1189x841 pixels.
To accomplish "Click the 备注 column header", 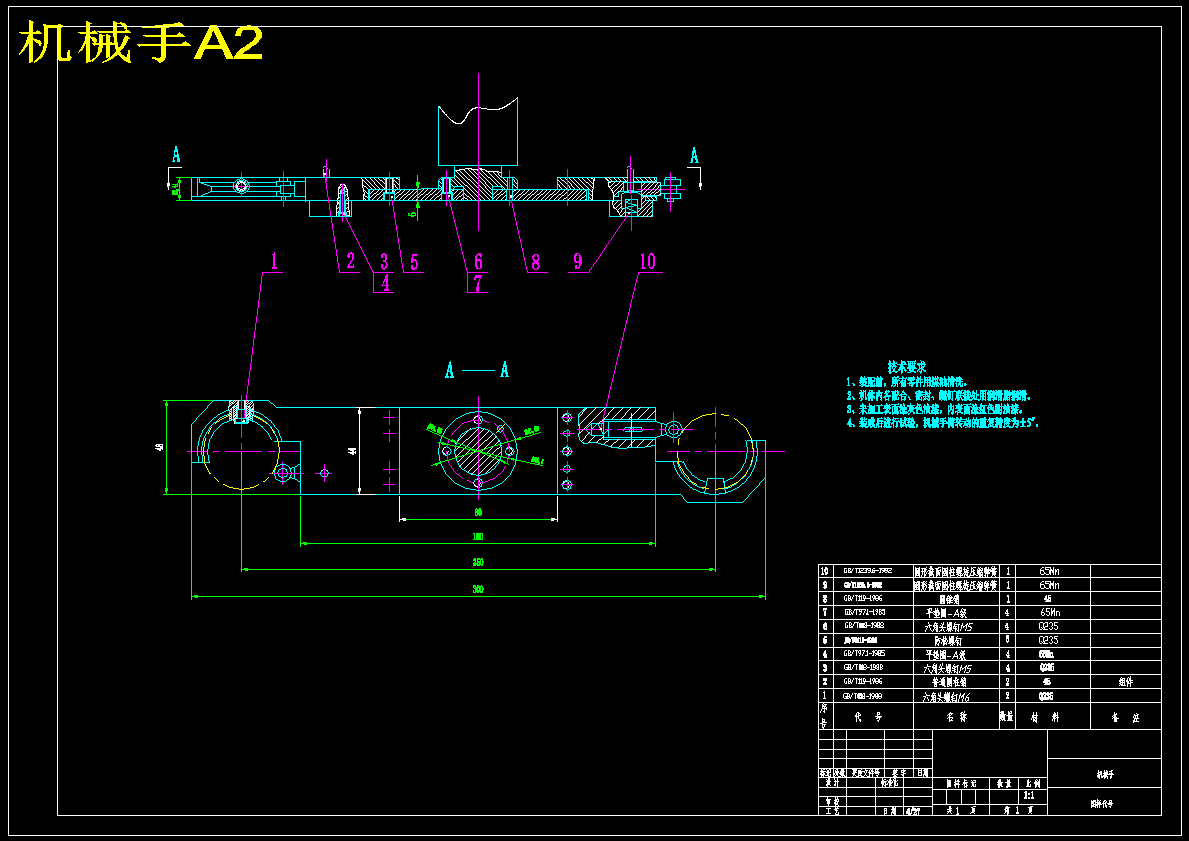I will coord(1125,717).
